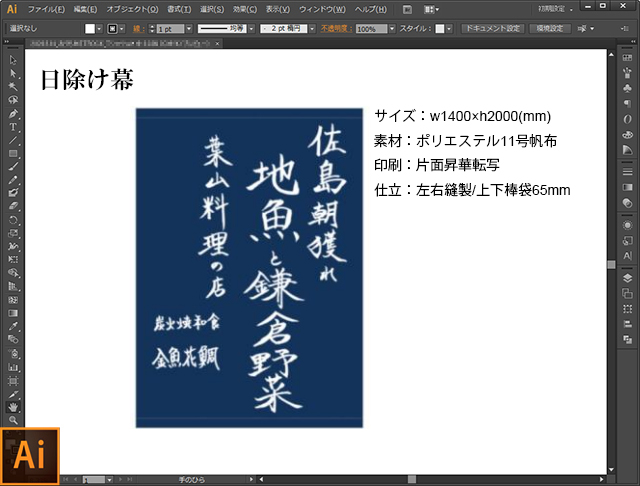Expand the opacity 100% dropdown
The image size is (640, 486).
(393, 29)
